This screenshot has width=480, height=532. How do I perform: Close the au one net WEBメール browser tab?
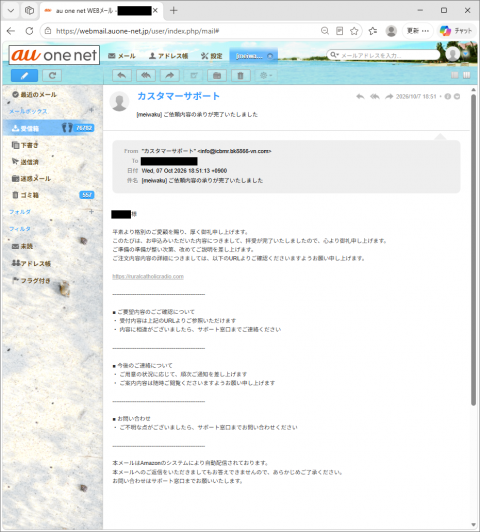[x=155, y=11]
